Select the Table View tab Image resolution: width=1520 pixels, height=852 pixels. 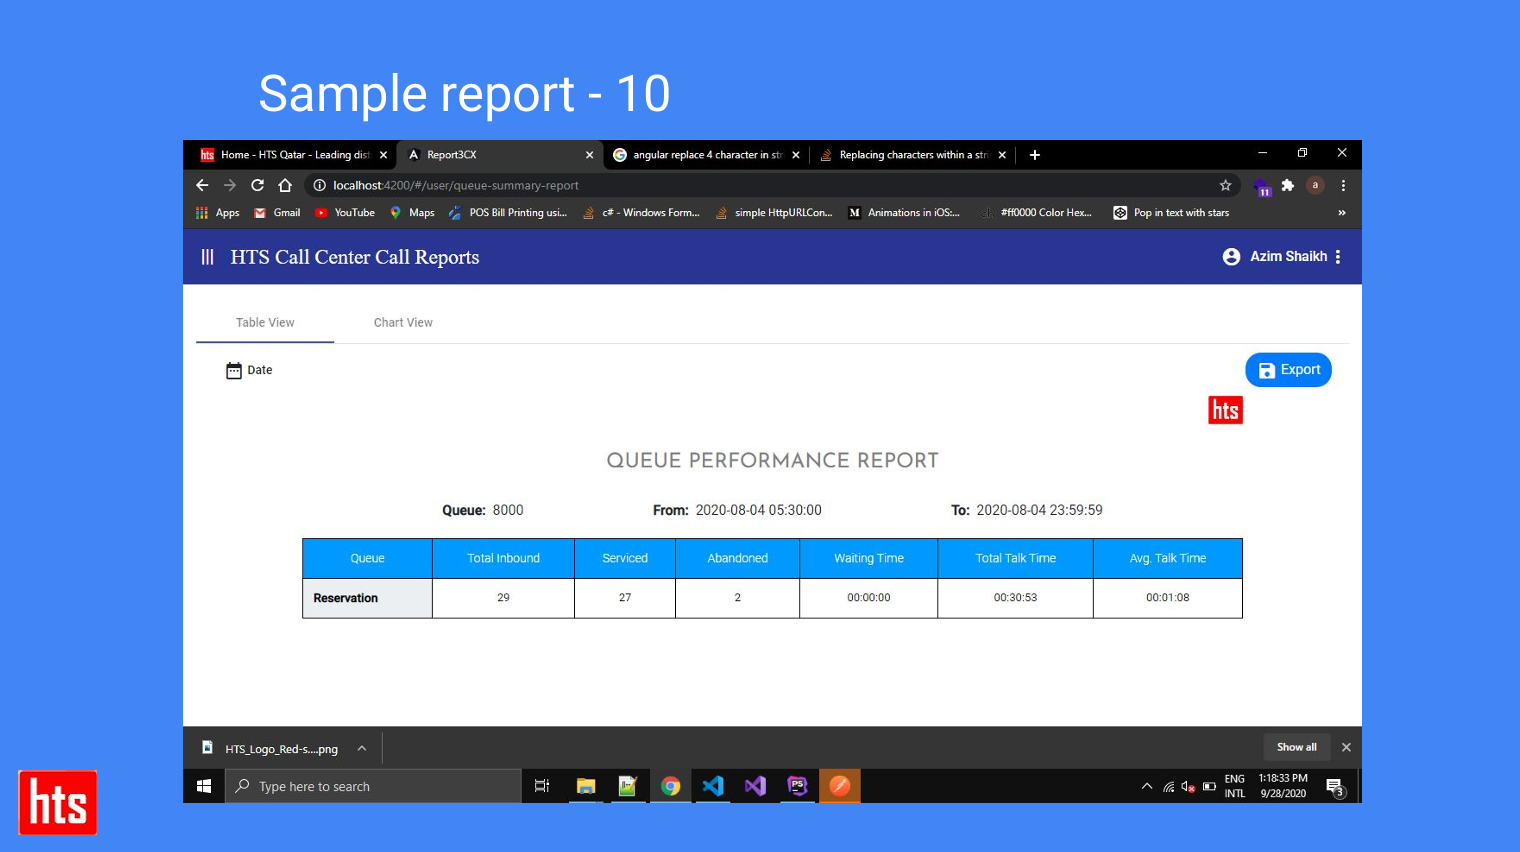[x=265, y=323]
